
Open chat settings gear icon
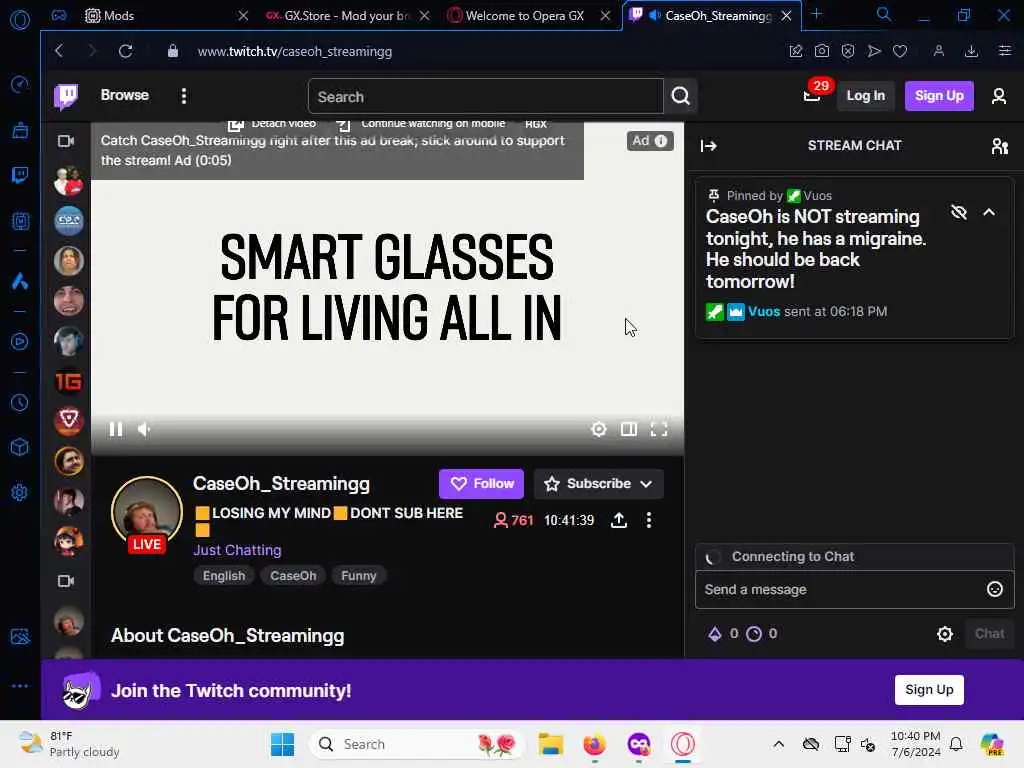tap(944, 633)
